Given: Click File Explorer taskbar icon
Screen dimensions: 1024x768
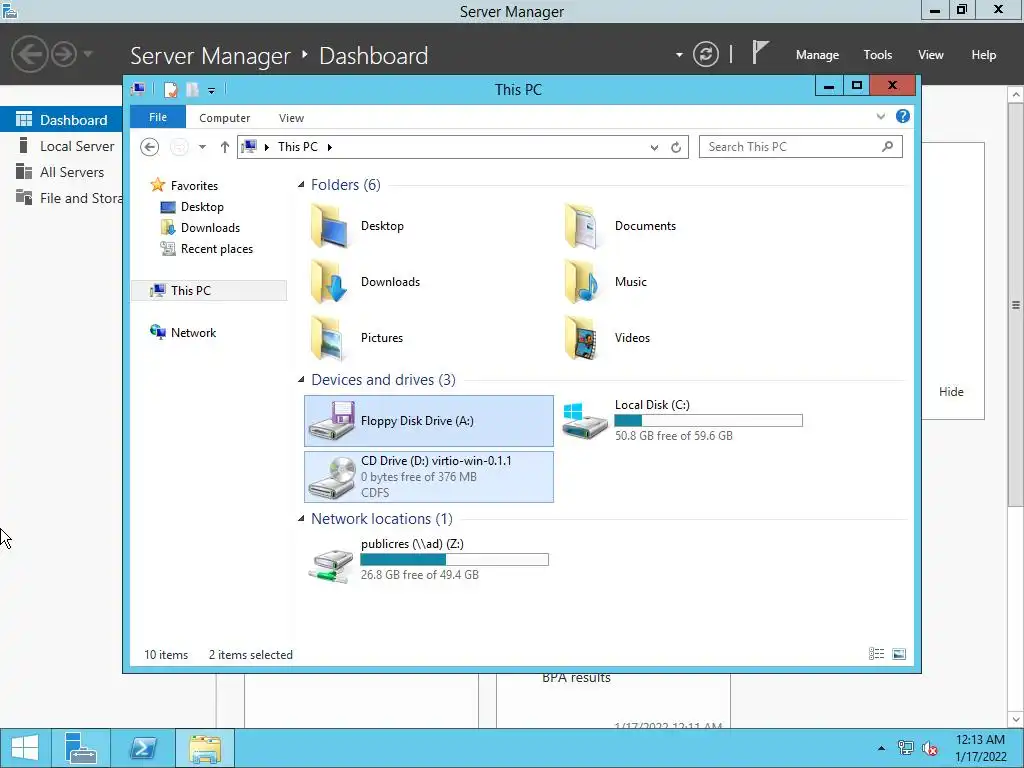Looking at the screenshot, I should (x=205, y=748).
